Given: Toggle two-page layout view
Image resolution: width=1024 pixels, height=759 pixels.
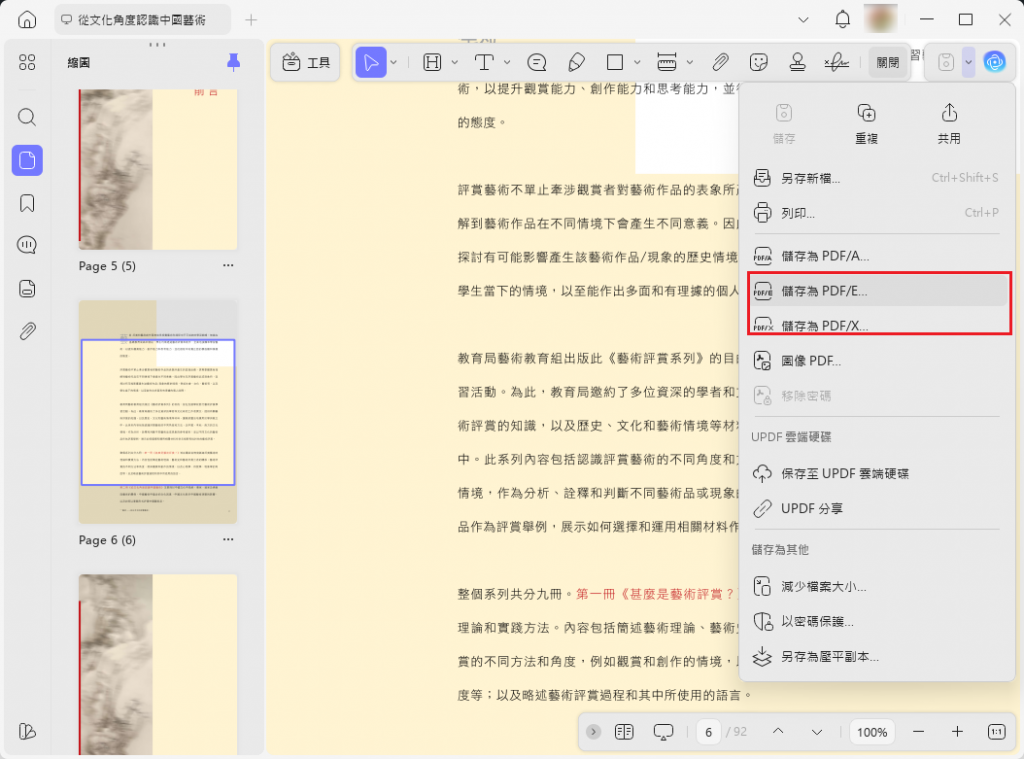Looking at the screenshot, I should pyautogui.click(x=624, y=732).
